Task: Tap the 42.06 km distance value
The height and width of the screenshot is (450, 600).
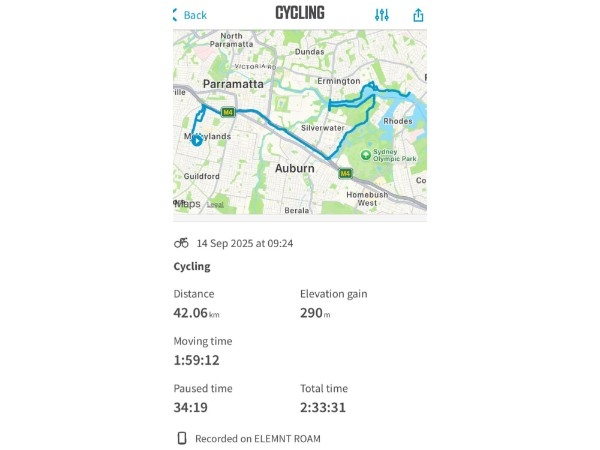Action: pyautogui.click(x=196, y=313)
